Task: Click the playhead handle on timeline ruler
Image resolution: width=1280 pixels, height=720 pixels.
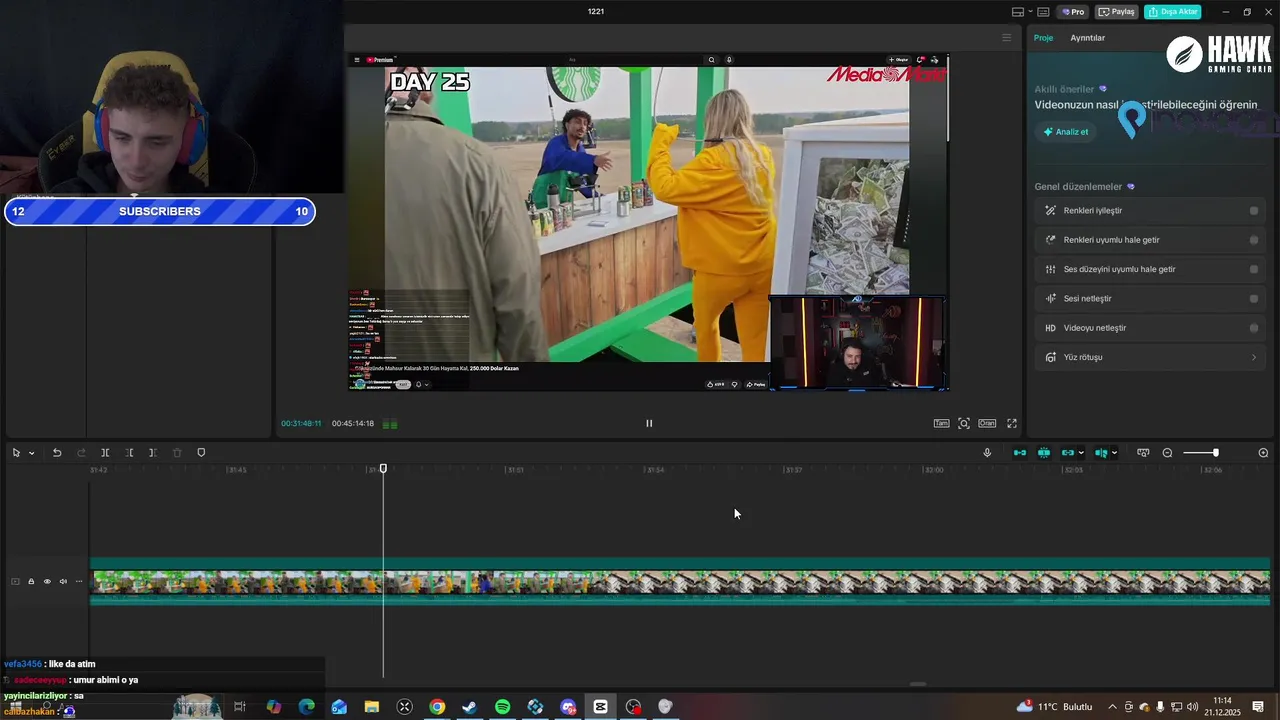Action: click(383, 468)
